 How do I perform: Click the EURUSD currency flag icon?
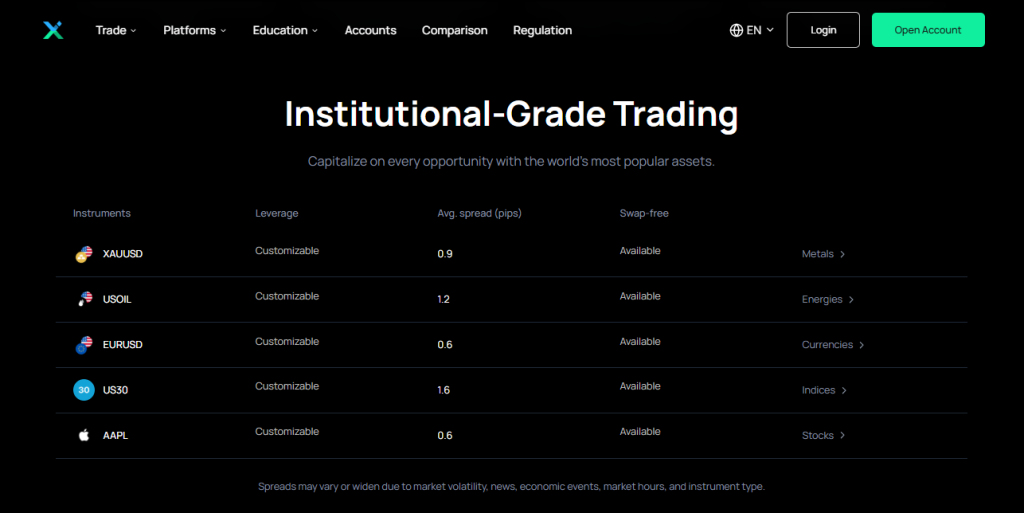(84, 345)
